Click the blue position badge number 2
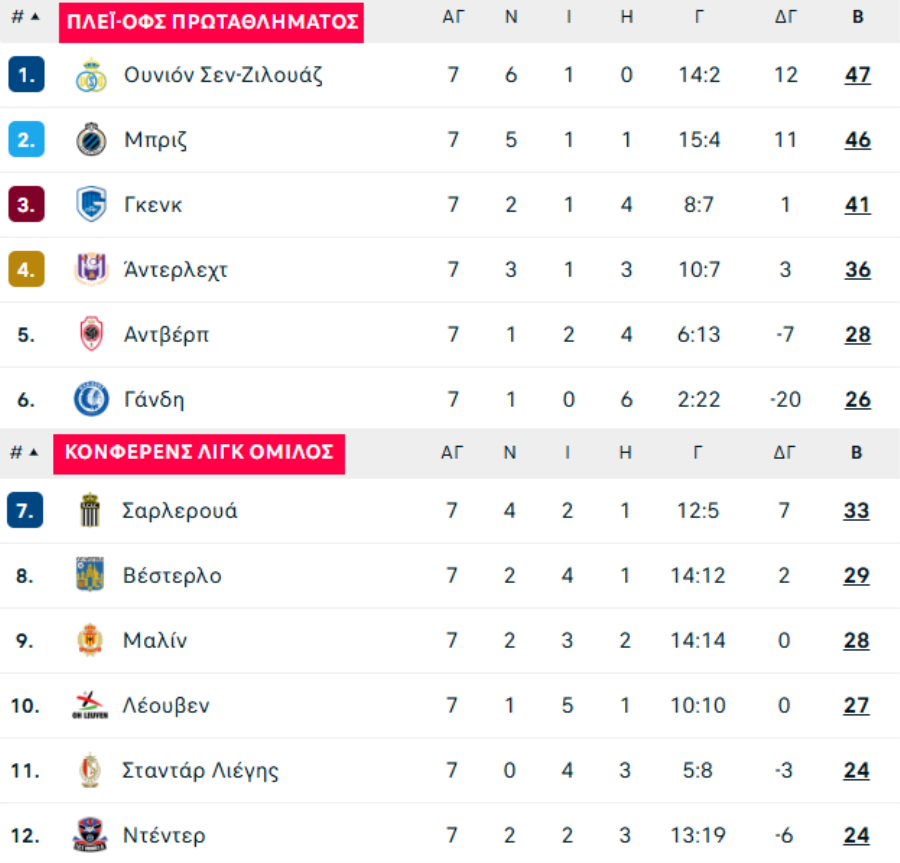900x863 pixels. click(x=26, y=139)
